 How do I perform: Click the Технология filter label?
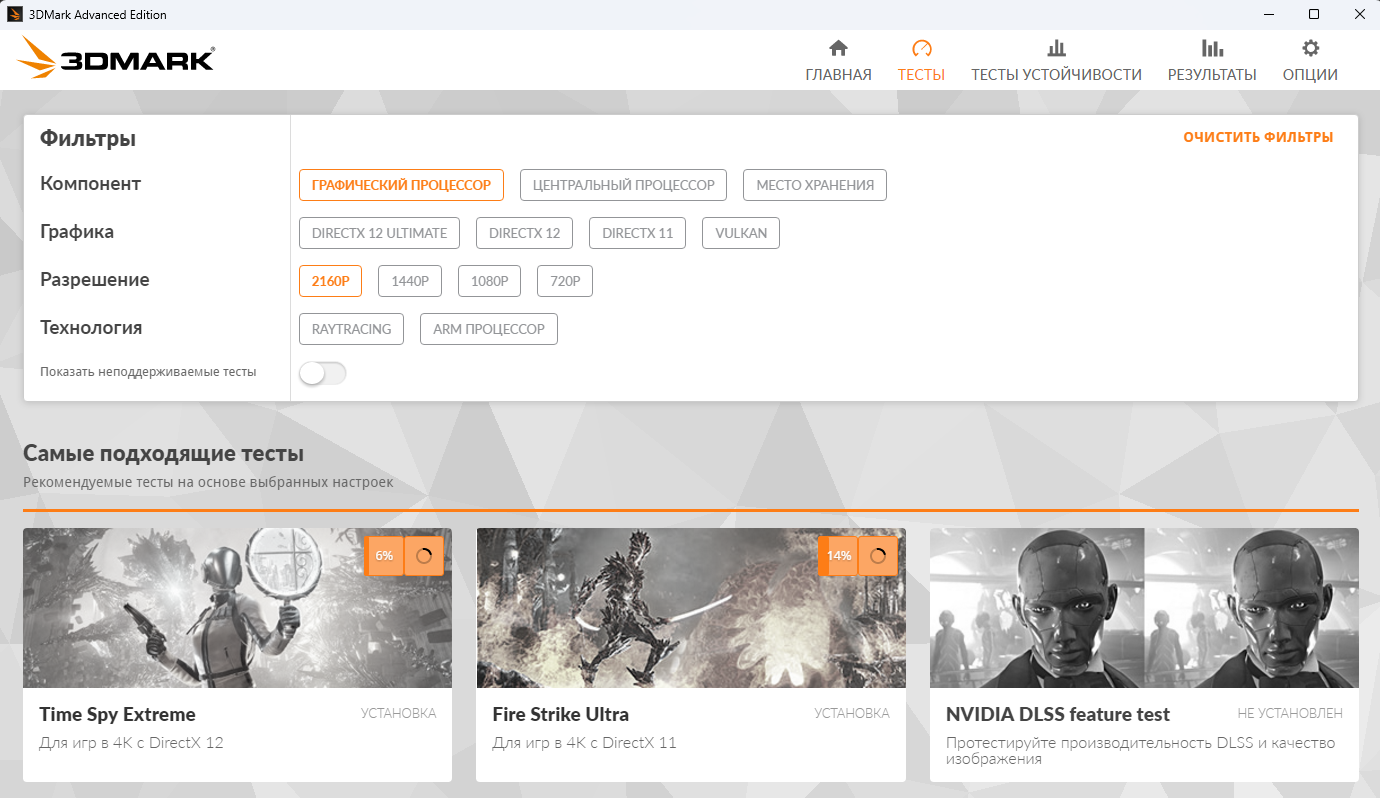click(91, 328)
